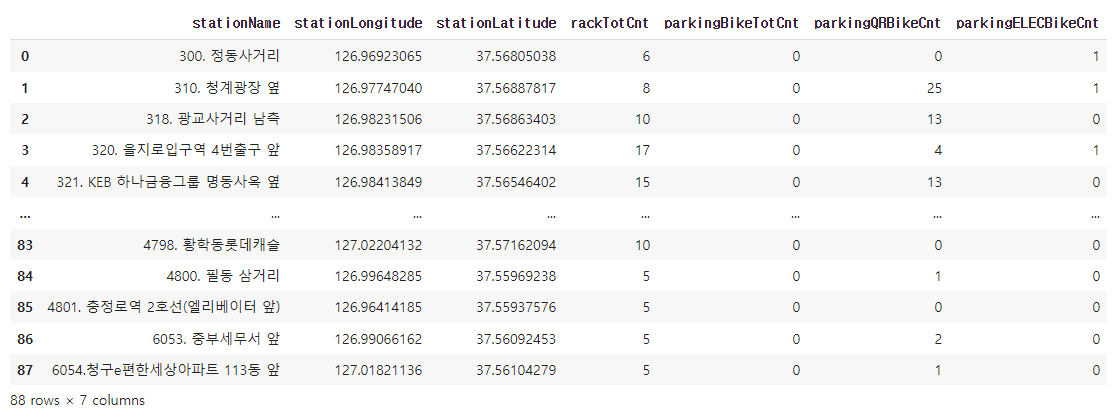Select station name 318. 광교사거리 남측

(214, 119)
